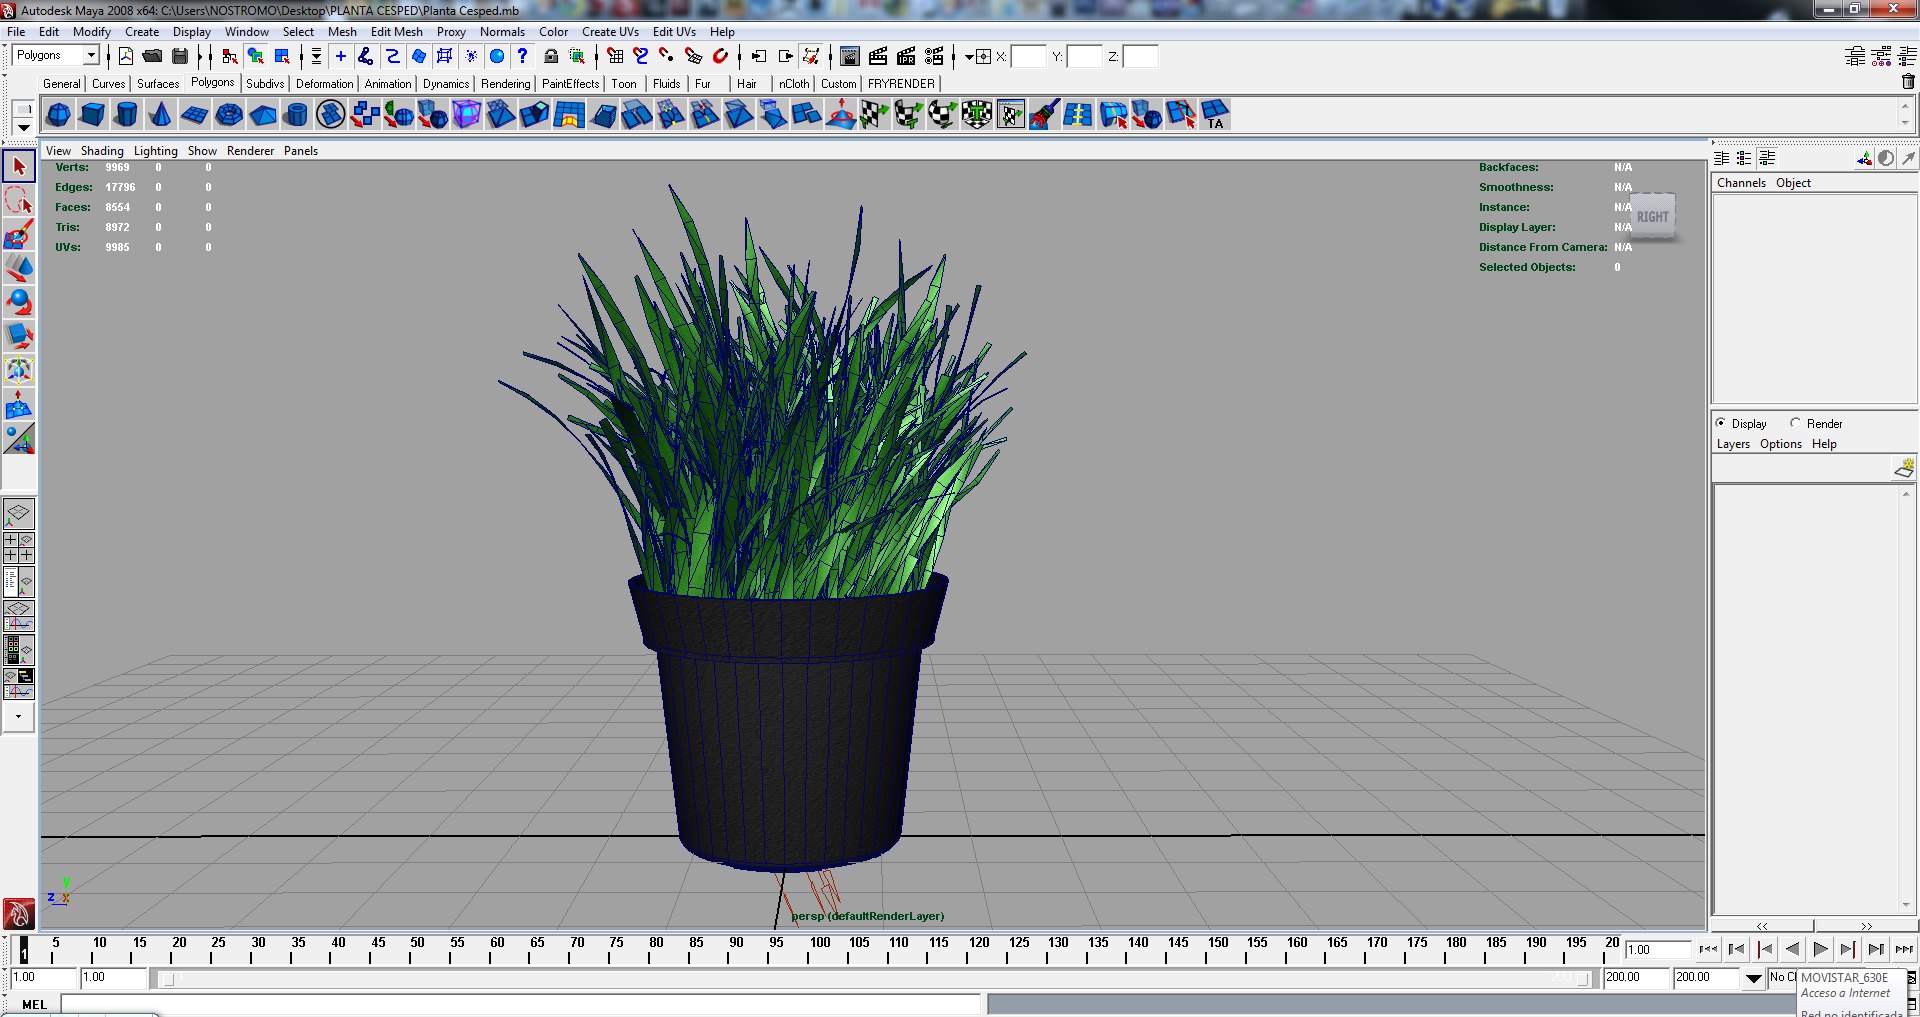Viewport: 1920px width, 1017px height.
Task: Select the polygon sphere primitive shelf icon
Action: [x=59, y=115]
